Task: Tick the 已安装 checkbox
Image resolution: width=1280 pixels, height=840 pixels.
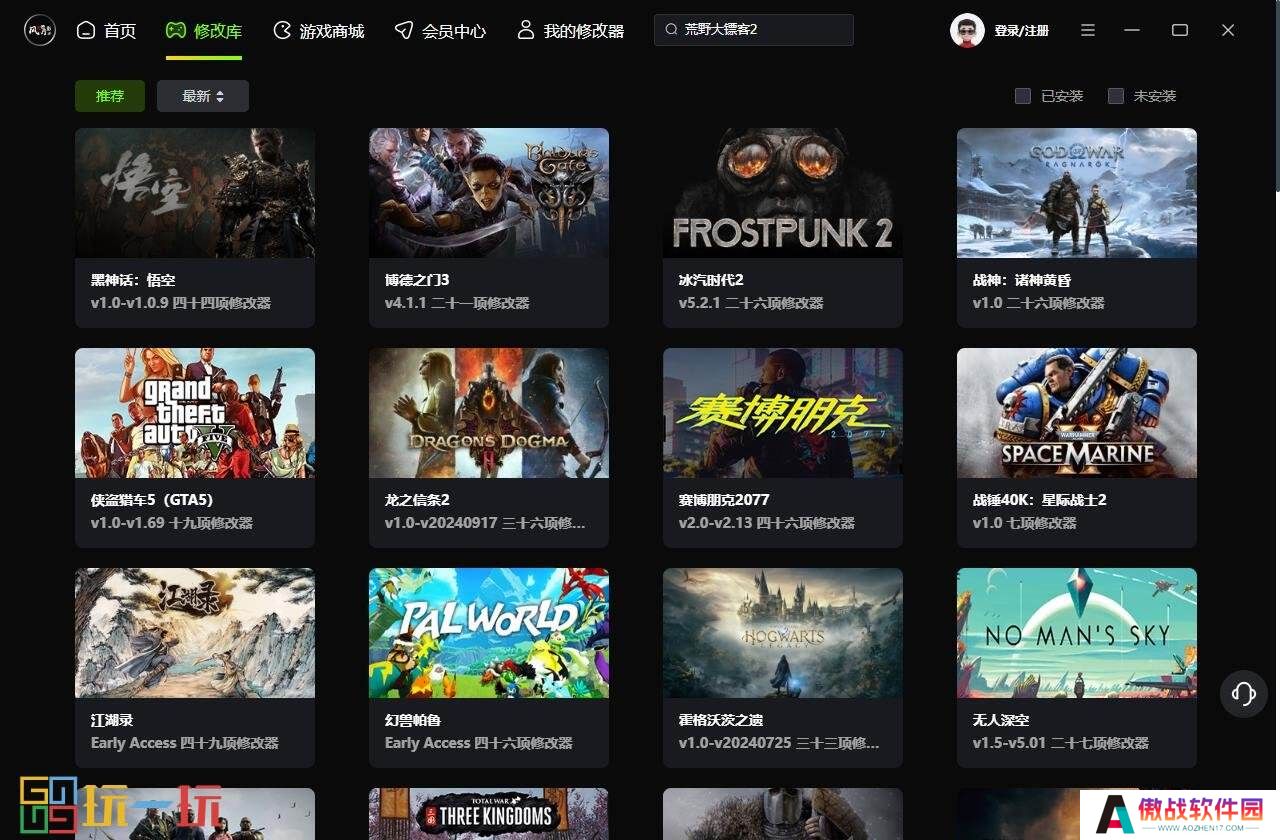Action: [1023, 96]
